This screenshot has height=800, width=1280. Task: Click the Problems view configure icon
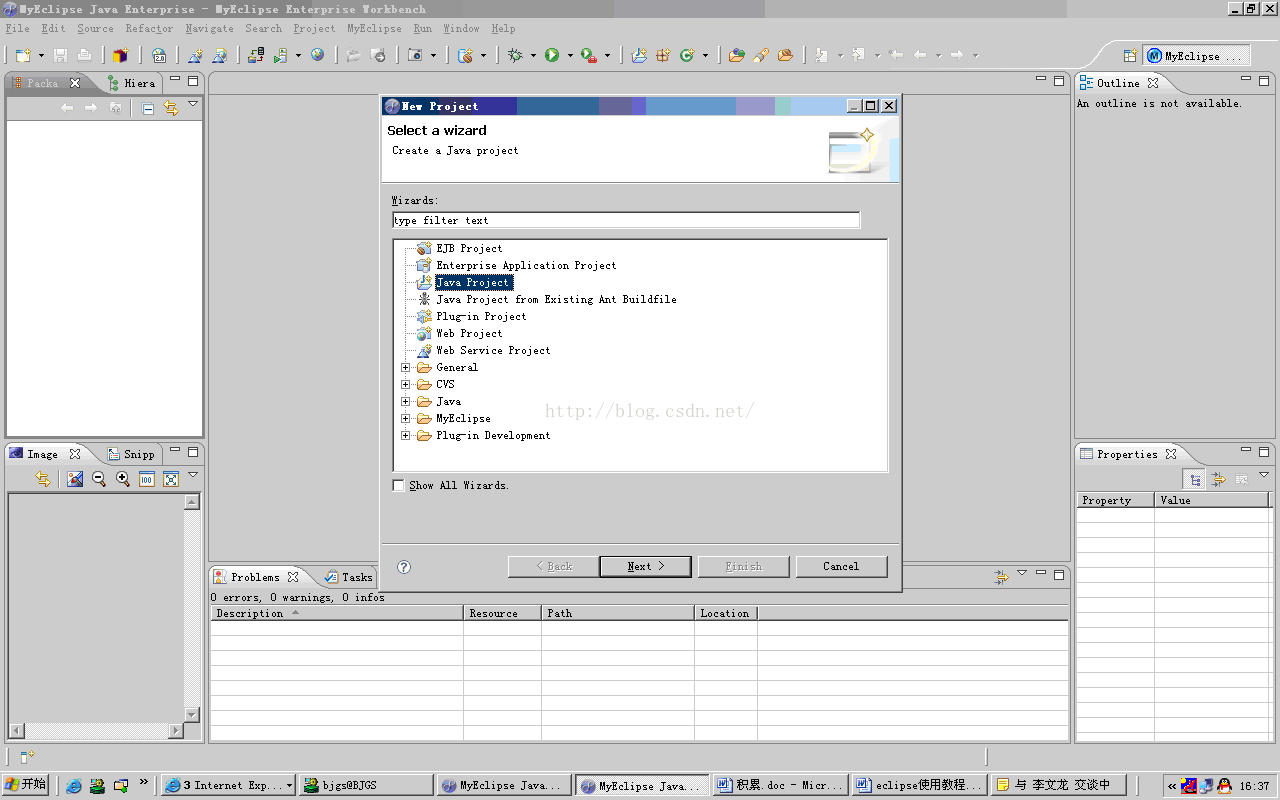point(1001,577)
